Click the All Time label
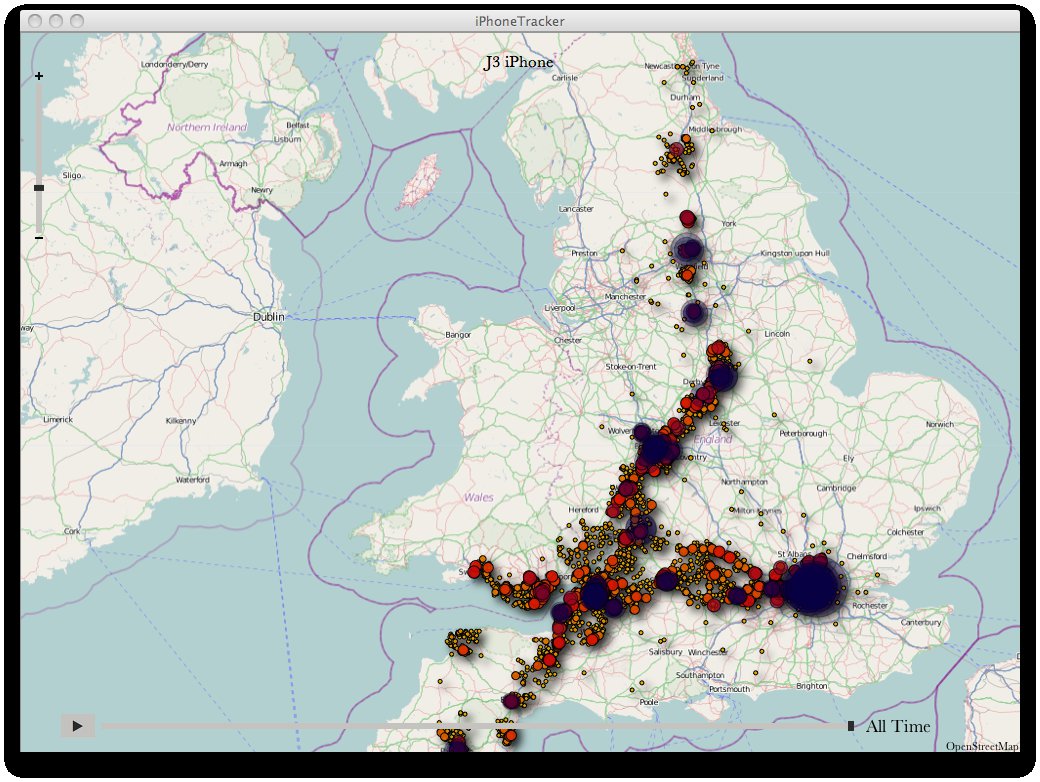The height and width of the screenshot is (782, 1040). pos(898,726)
